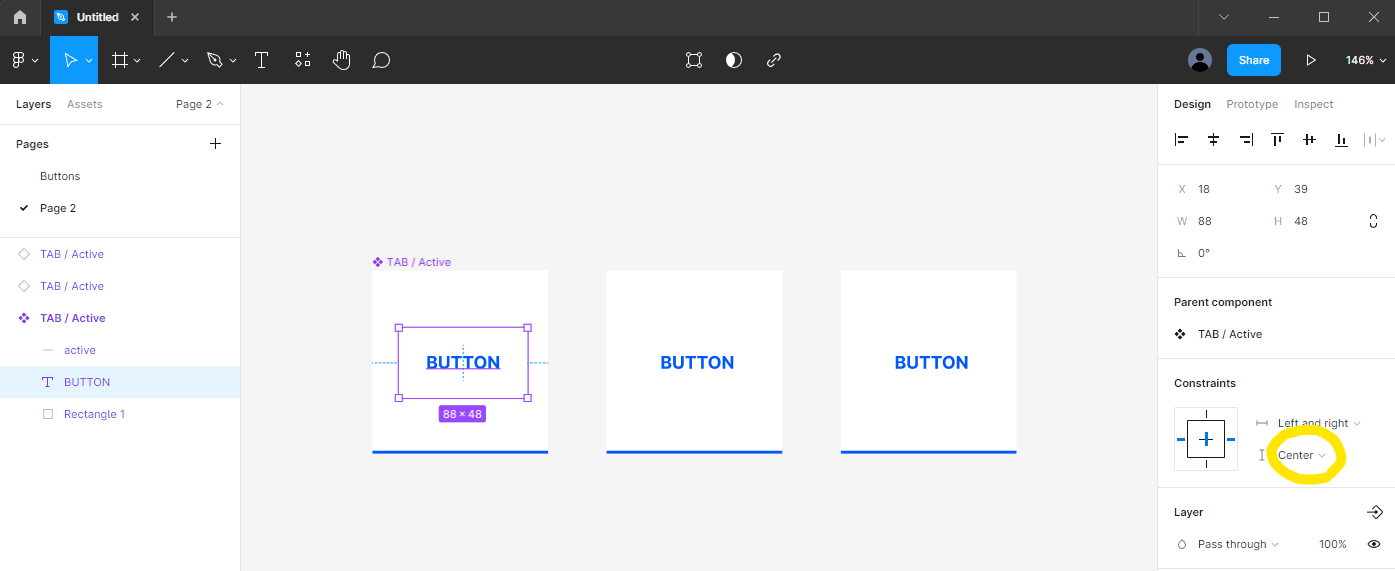Click the create link icon
Image resolution: width=1395 pixels, height=571 pixels.
[x=774, y=60]
